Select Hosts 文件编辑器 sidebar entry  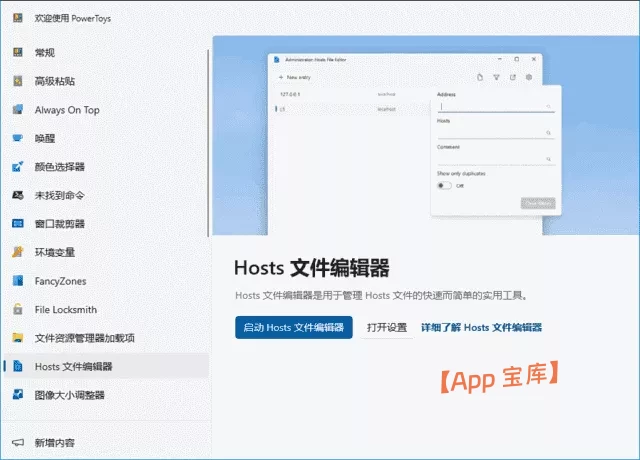tap(106, 366)
